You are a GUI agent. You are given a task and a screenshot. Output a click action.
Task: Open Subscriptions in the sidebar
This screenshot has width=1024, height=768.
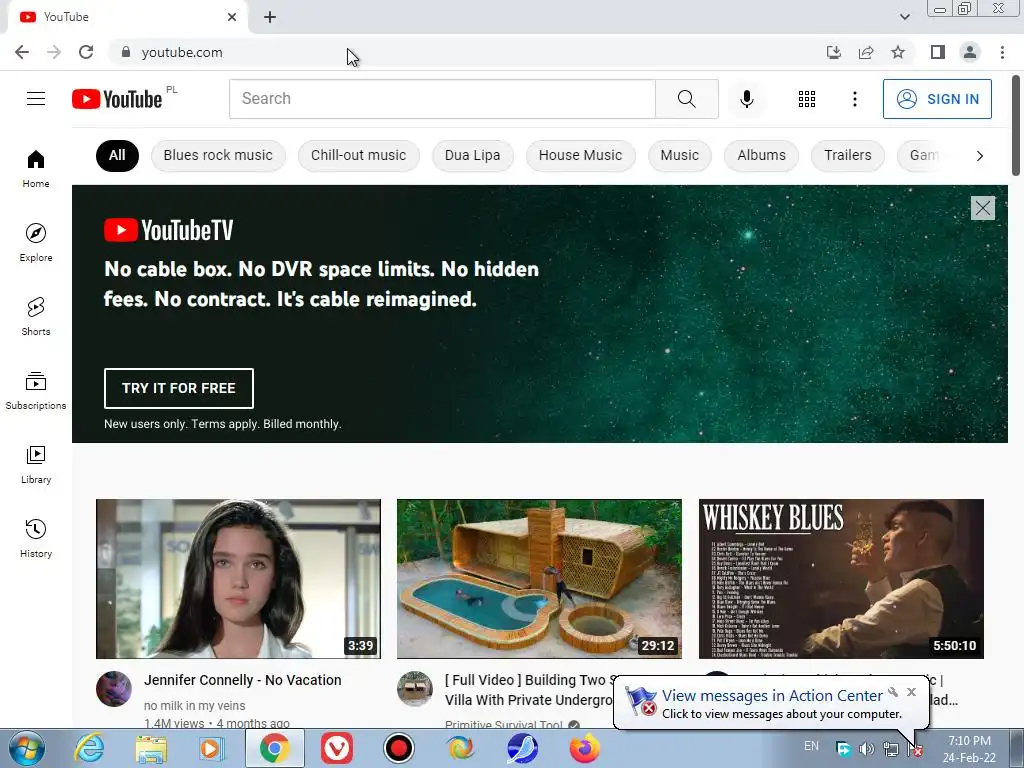coord(36,390)
